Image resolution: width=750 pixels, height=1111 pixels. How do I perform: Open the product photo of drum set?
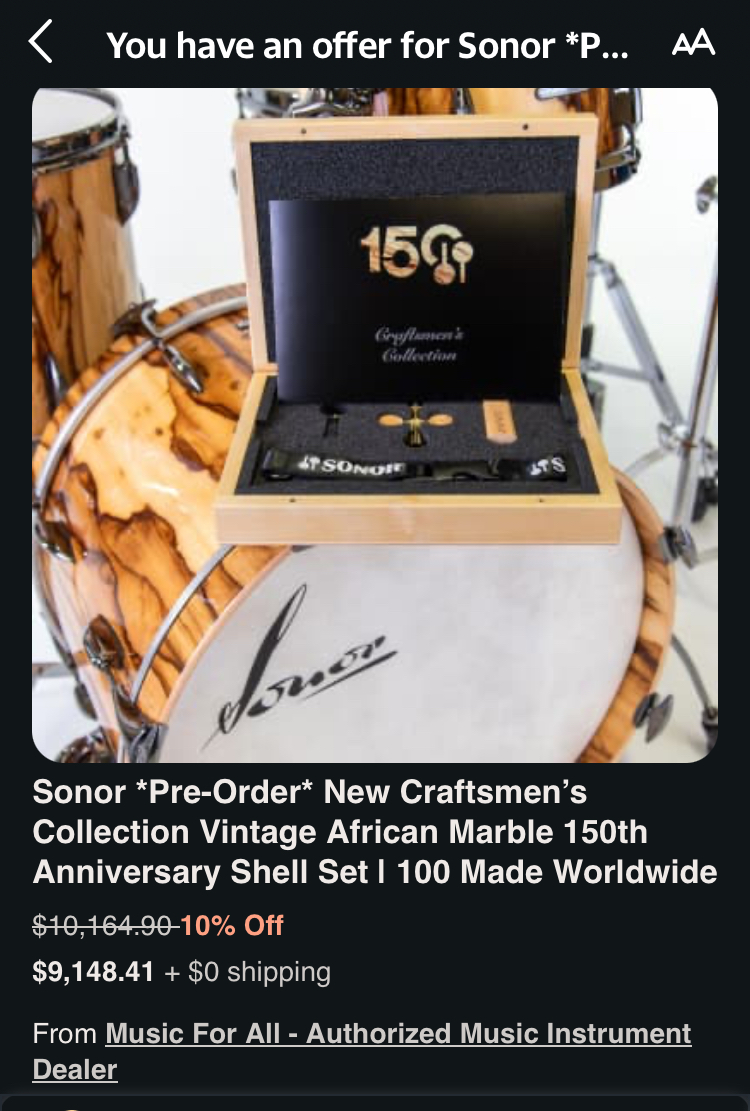coord(375,425)
